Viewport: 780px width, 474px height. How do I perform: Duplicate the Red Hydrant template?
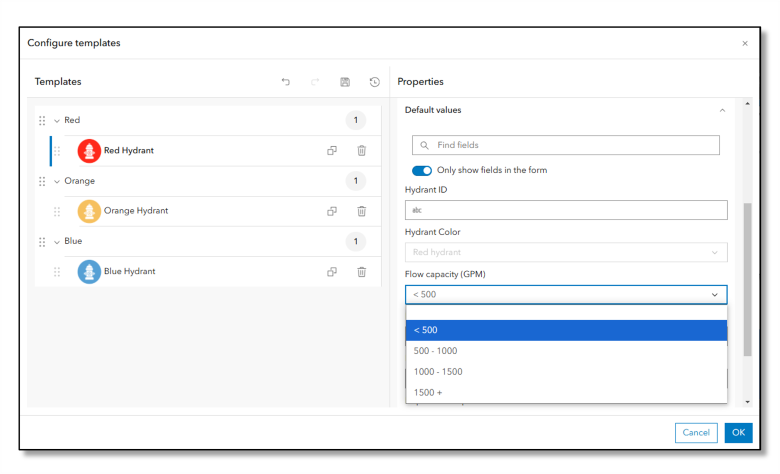click(x=332, y=150)
